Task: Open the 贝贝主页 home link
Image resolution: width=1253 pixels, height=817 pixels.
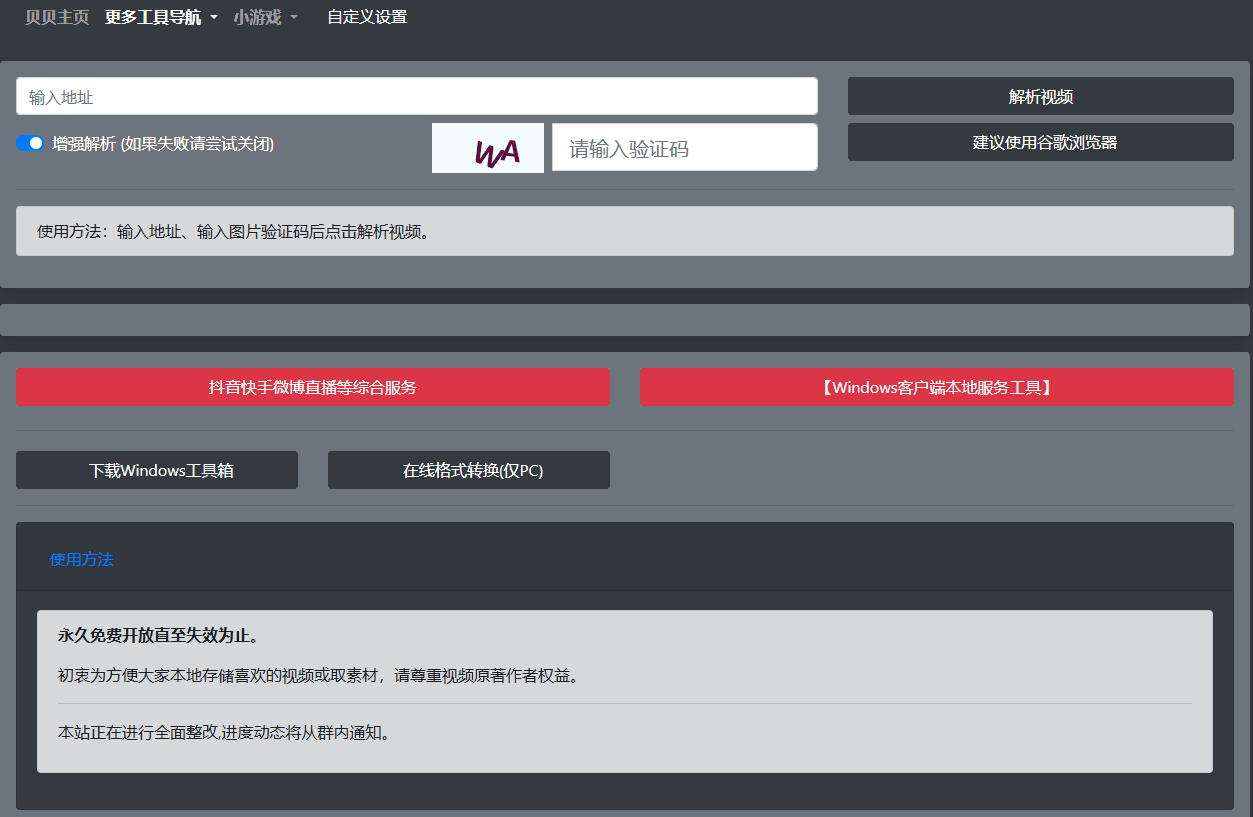Action: pyautogui.click(x=56, y=17)
